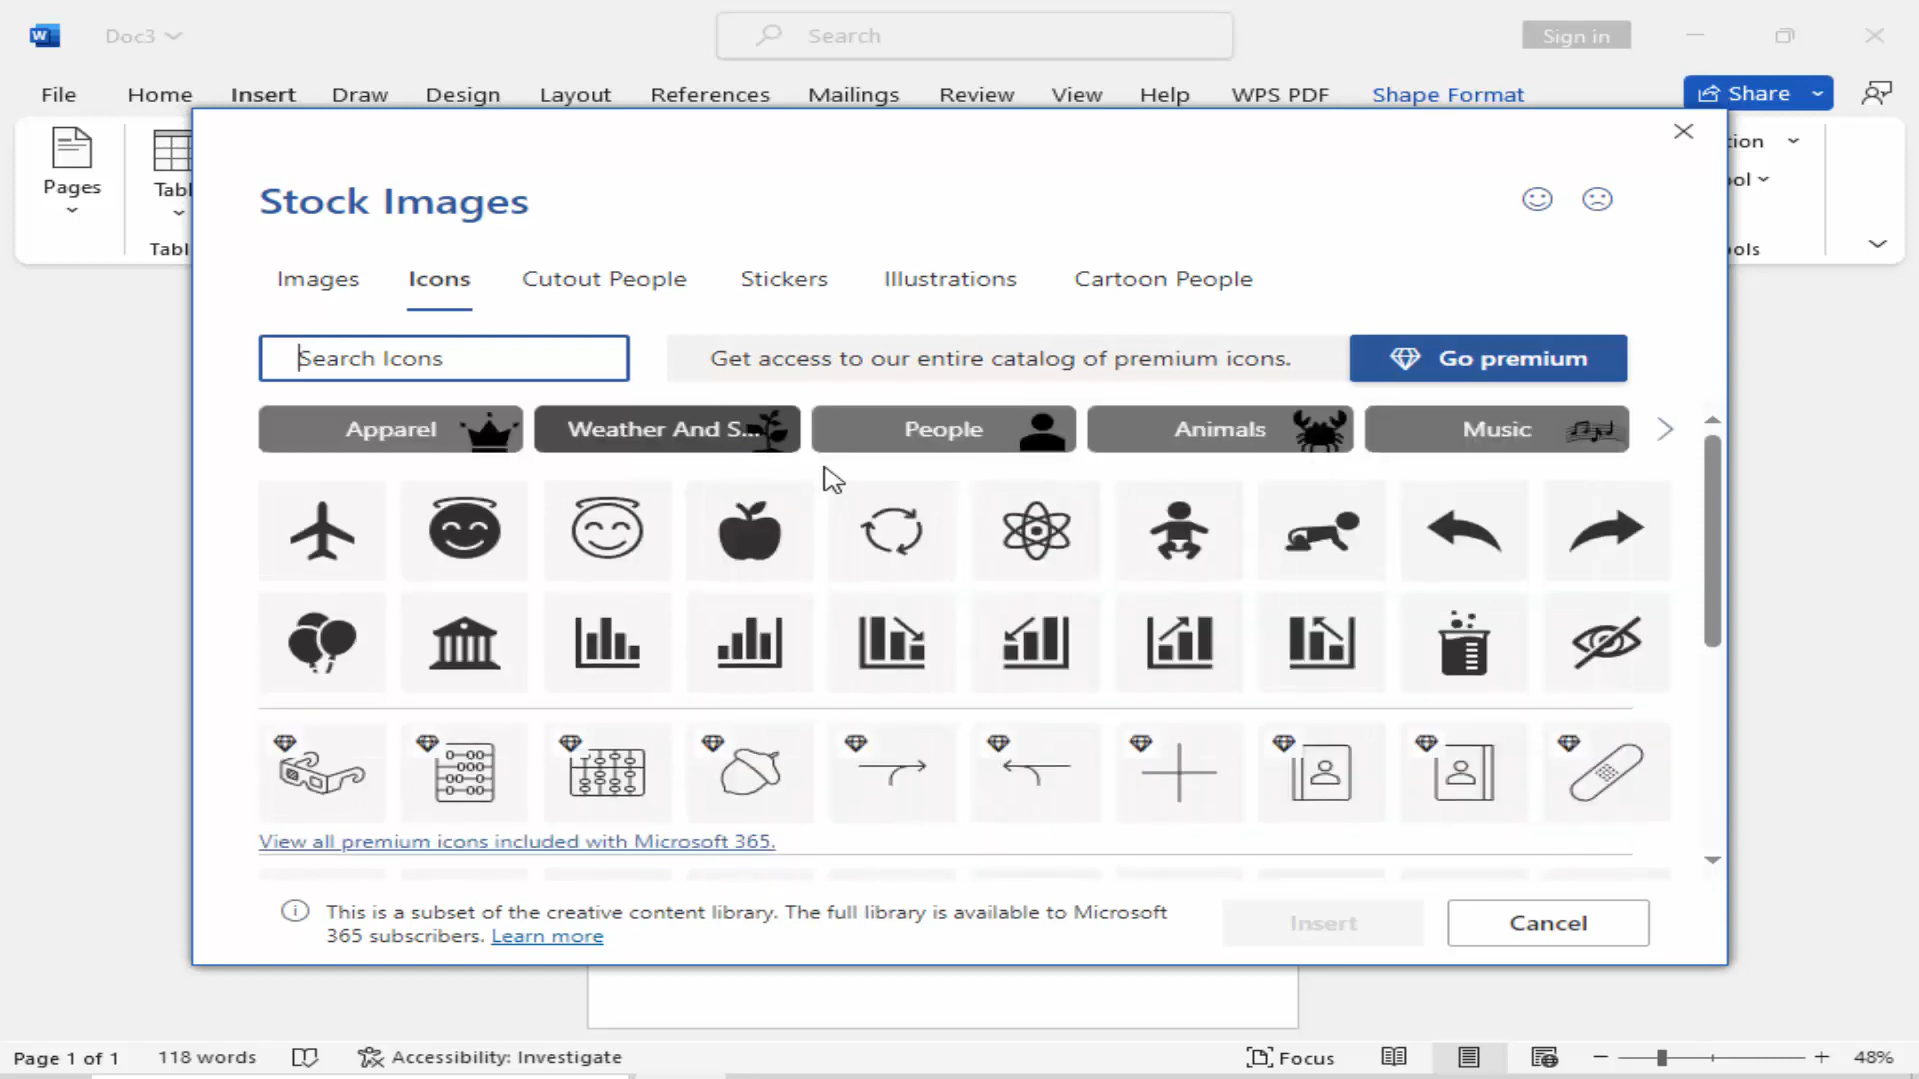Select the smiling face with halo icon
1919x1079 pixels.
pos(464,531)
